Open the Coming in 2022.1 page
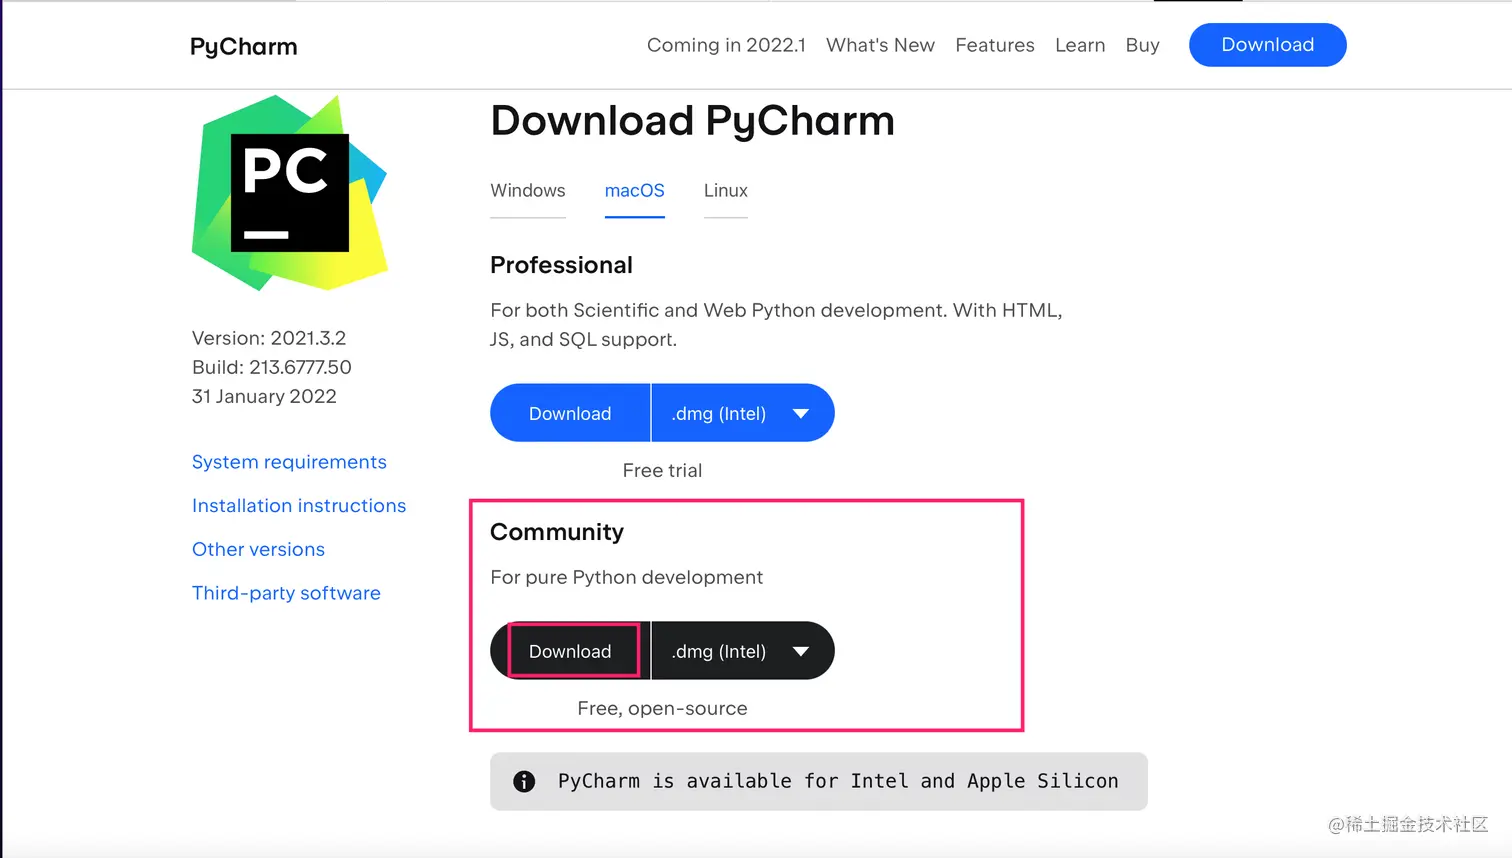 (x=726, y=45)
